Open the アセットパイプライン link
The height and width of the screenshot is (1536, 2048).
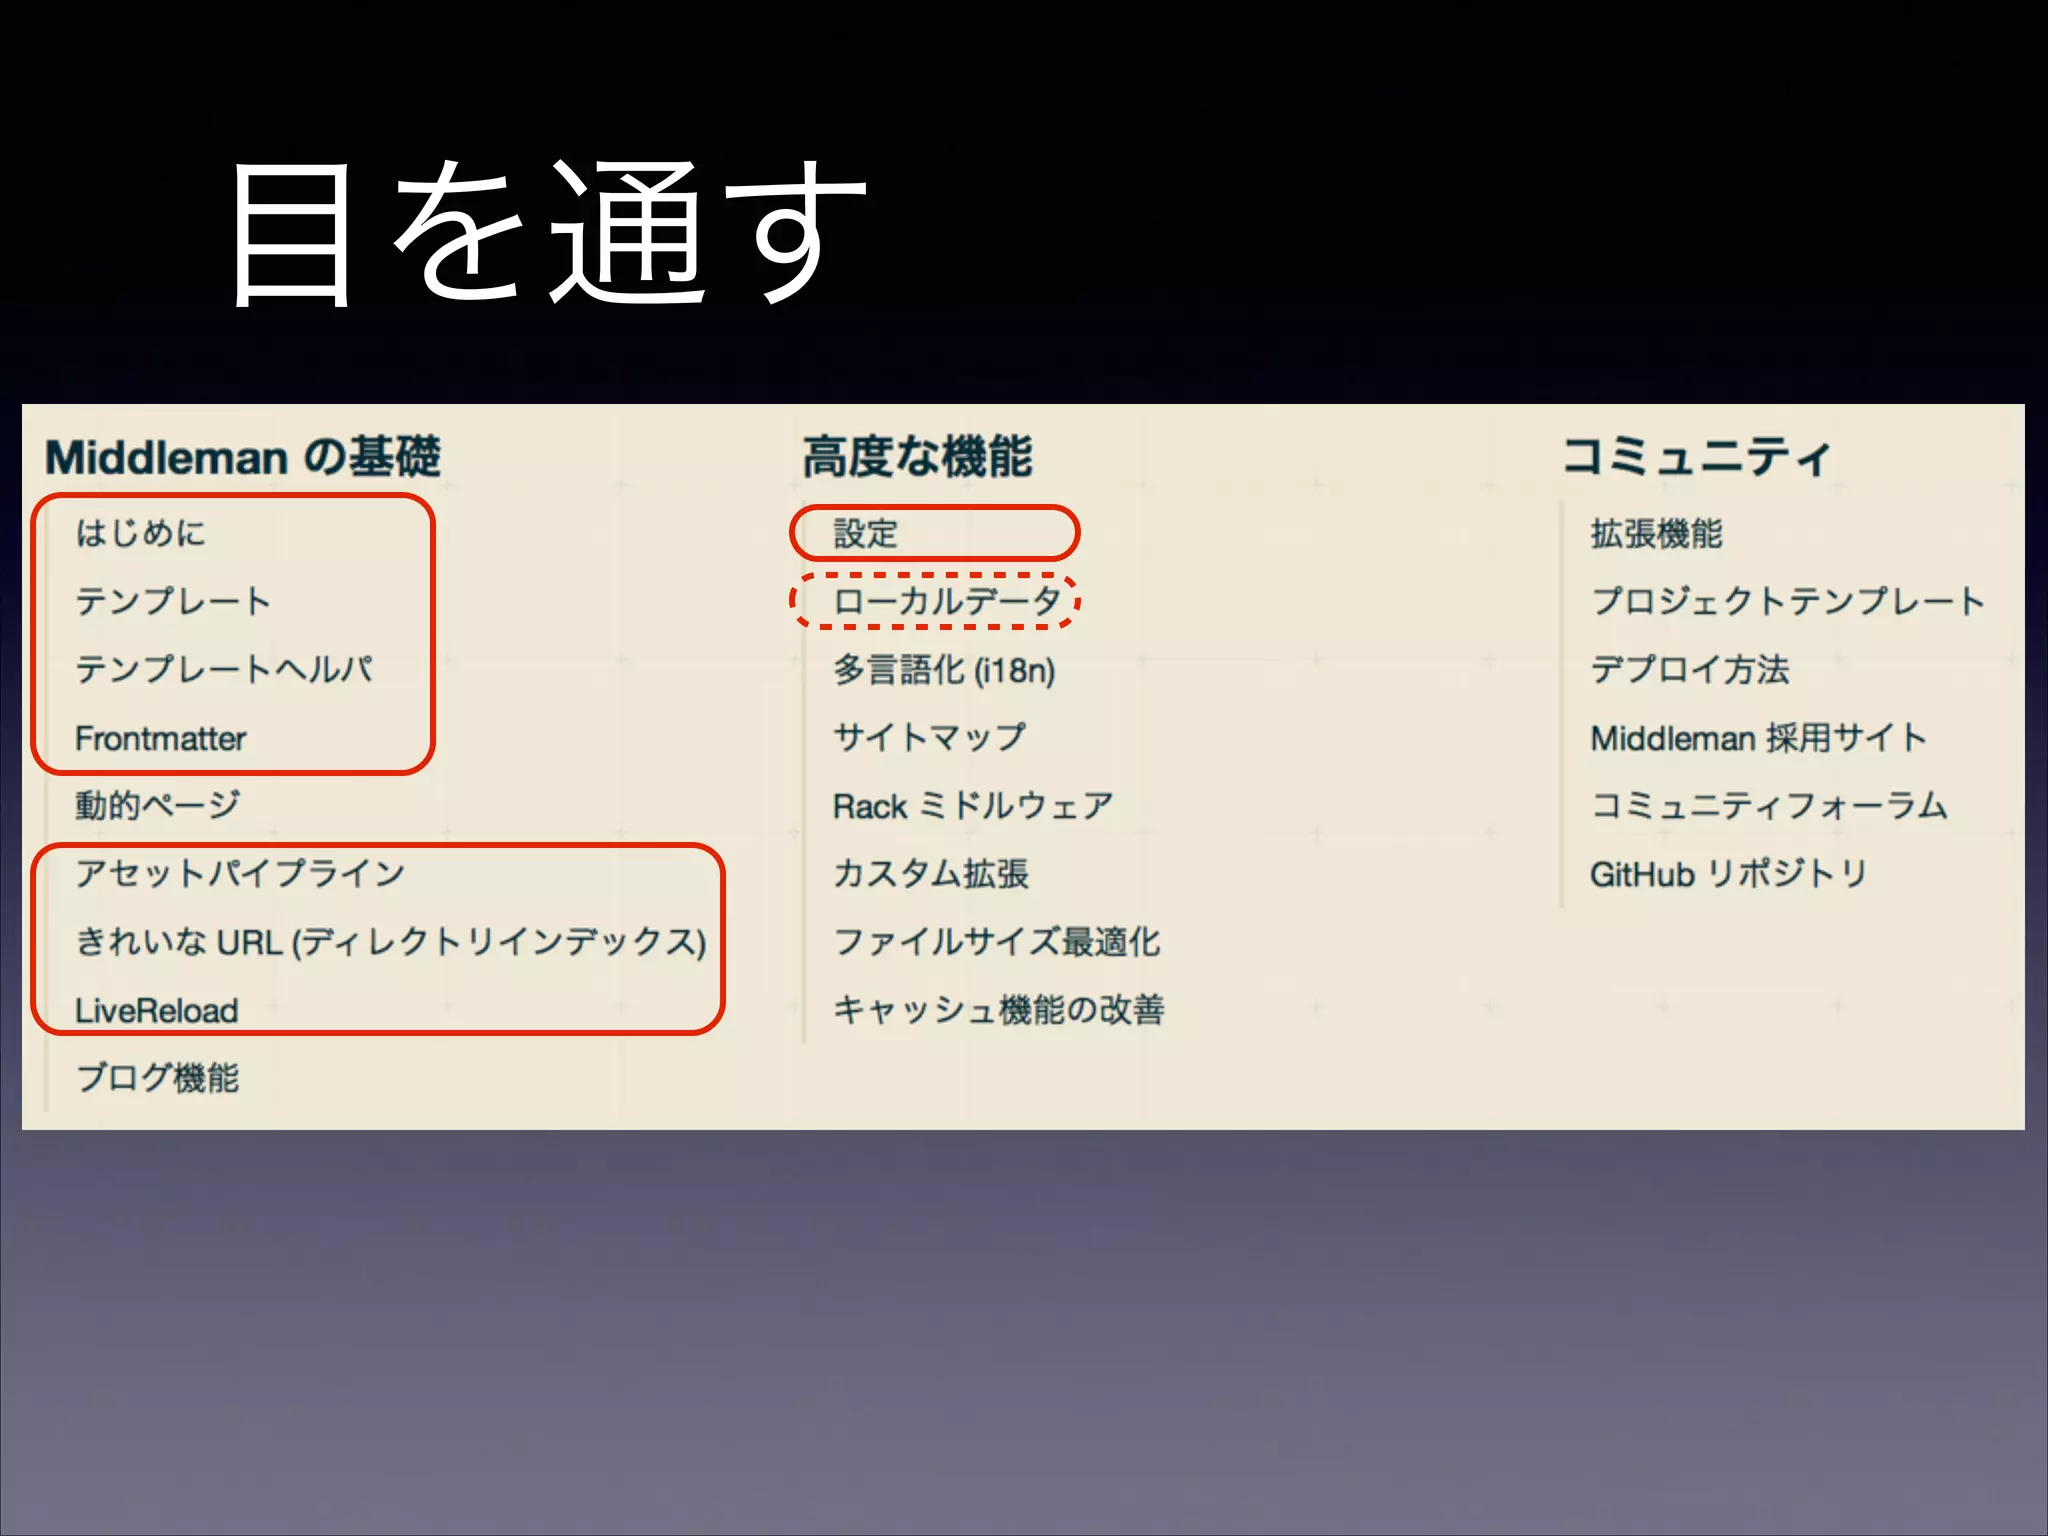coord(240,873)
